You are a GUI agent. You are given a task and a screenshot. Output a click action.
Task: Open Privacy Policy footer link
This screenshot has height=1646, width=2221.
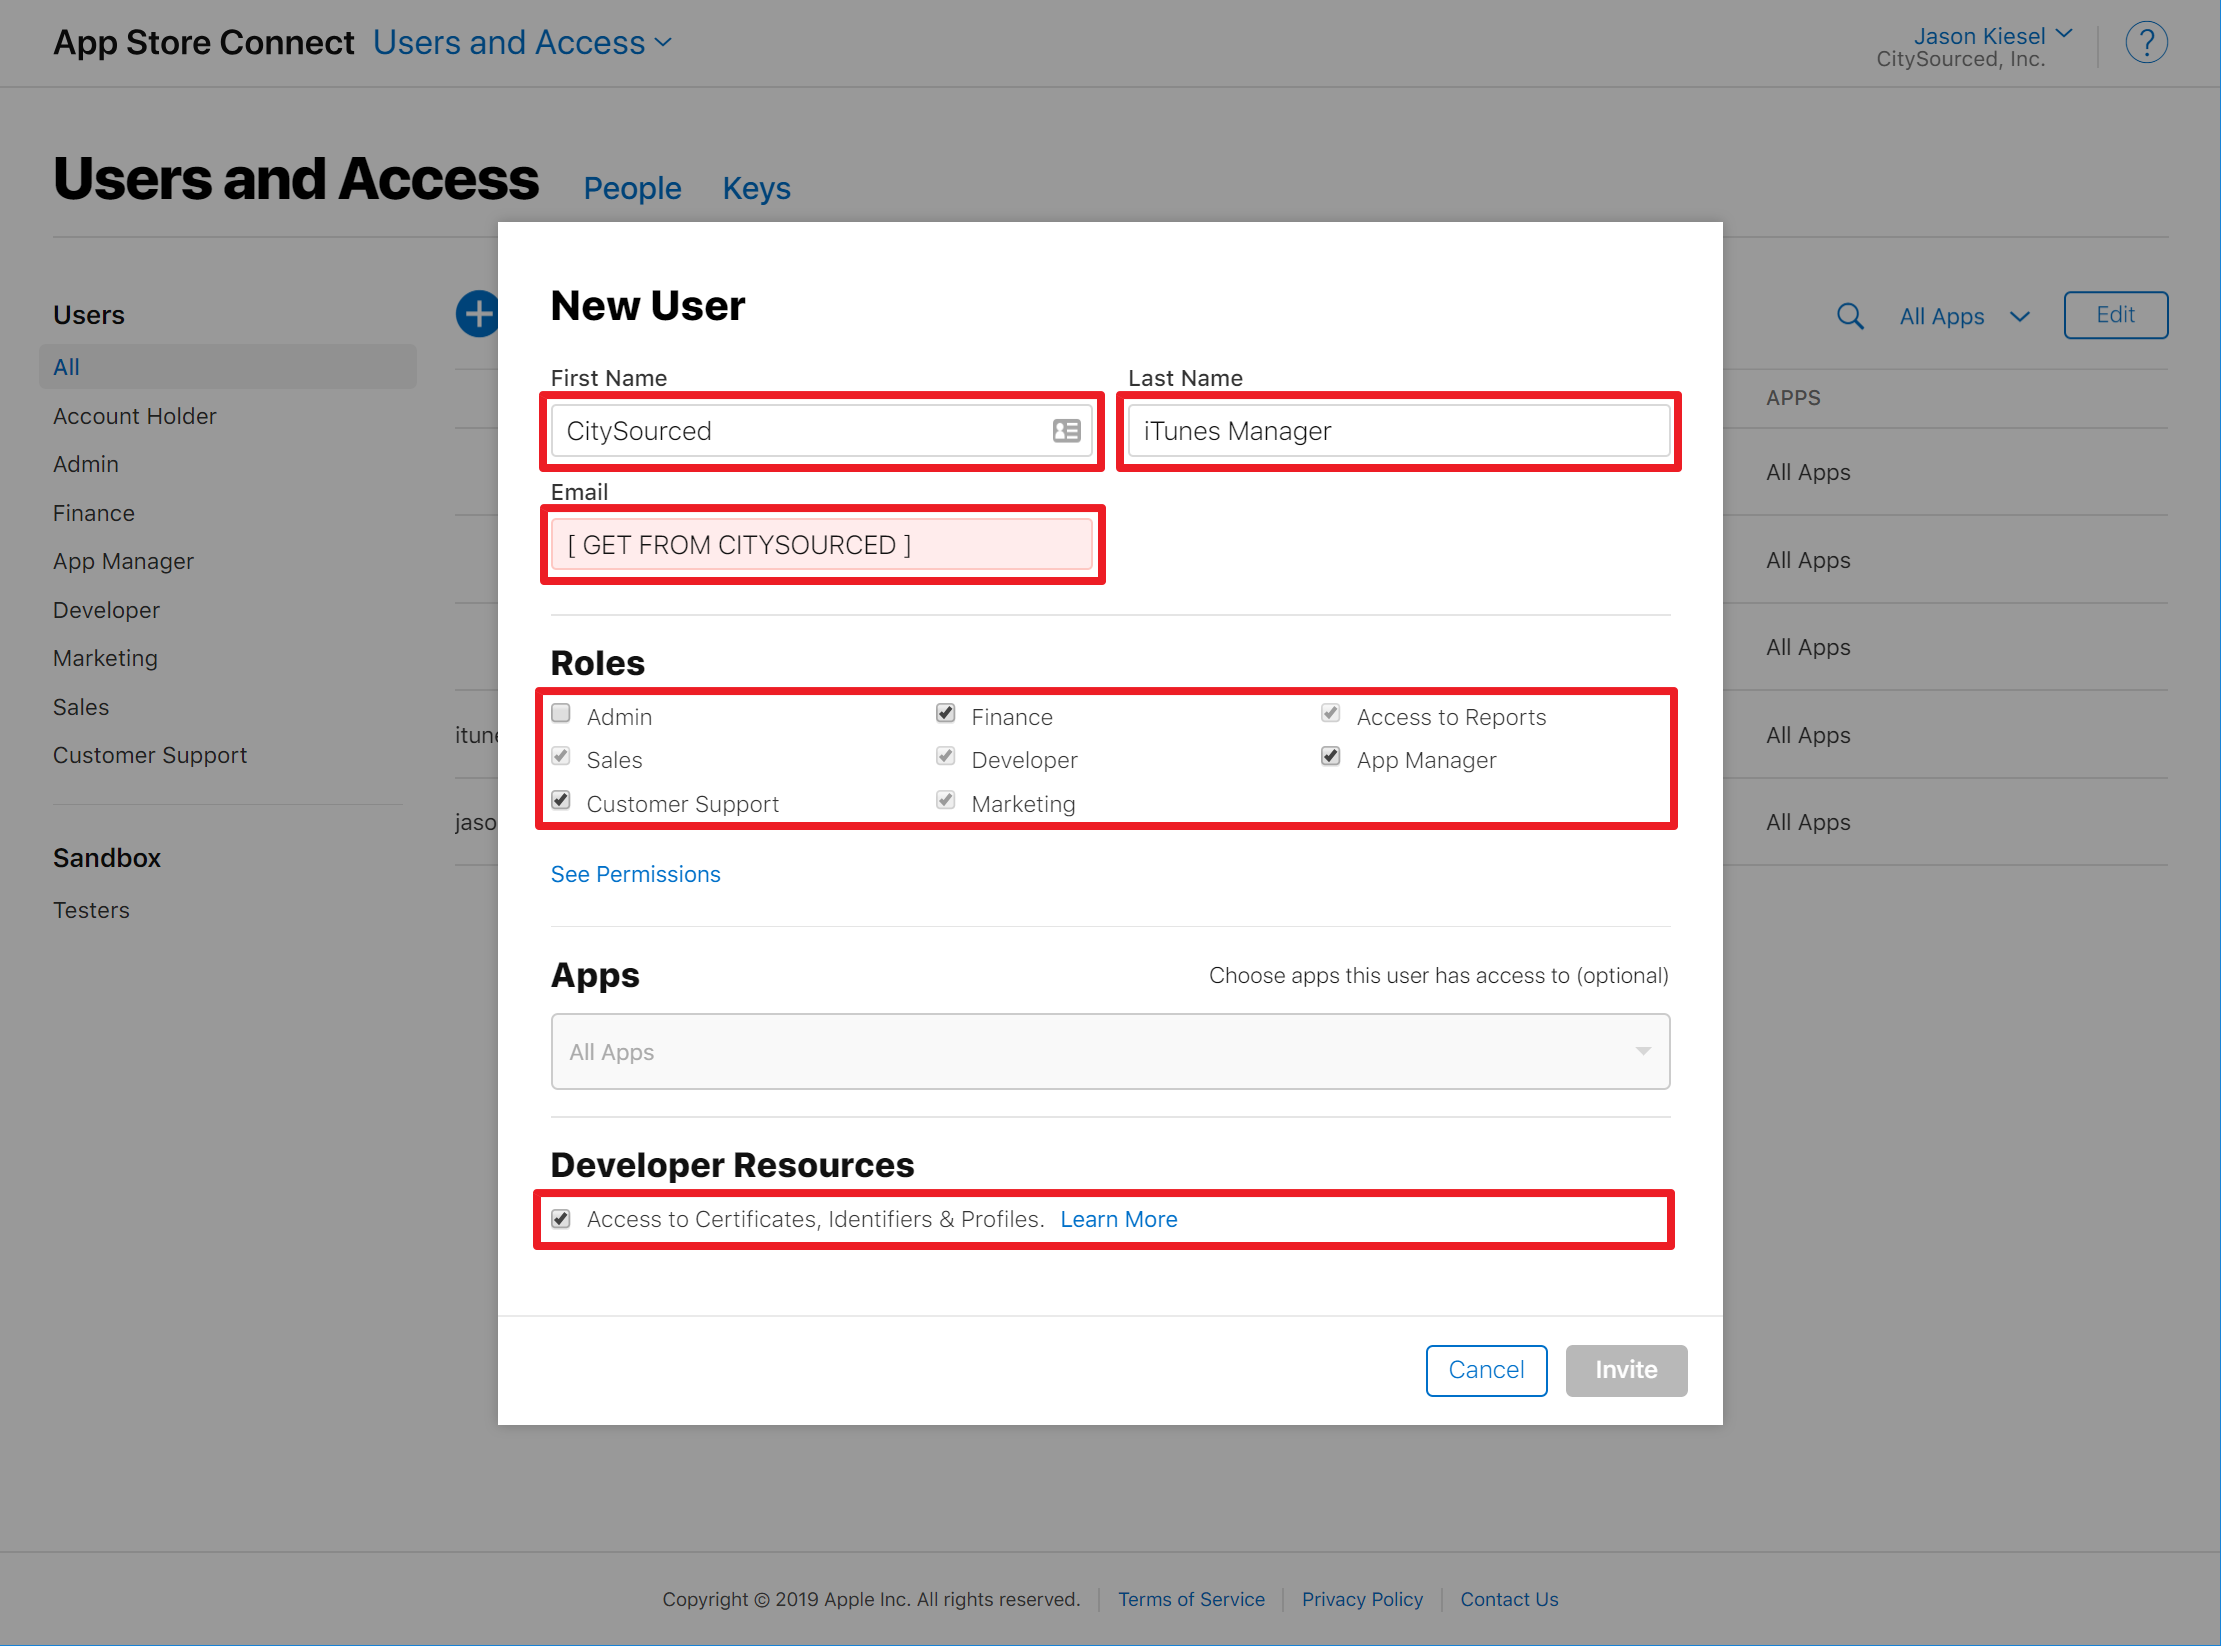click(1362, 1599)
